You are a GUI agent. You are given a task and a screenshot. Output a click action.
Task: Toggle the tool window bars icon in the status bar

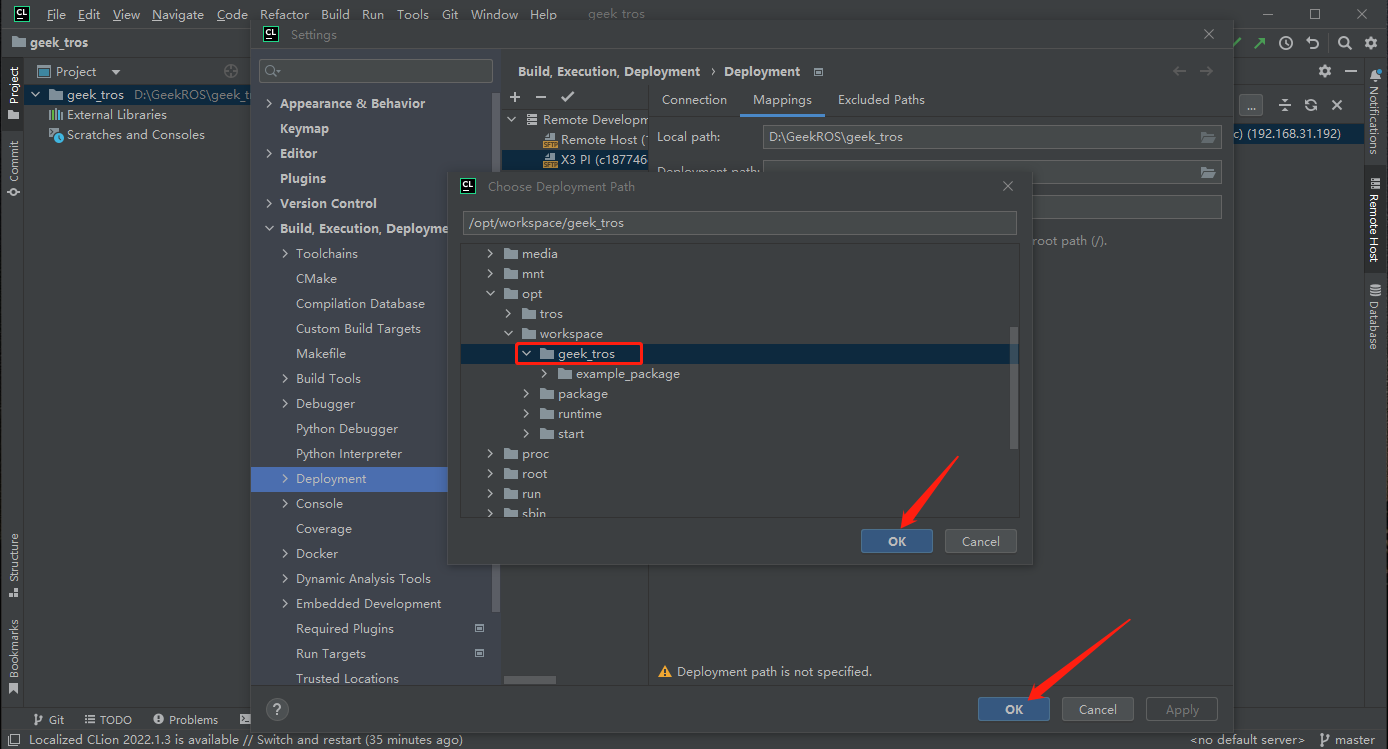(12, 740)
